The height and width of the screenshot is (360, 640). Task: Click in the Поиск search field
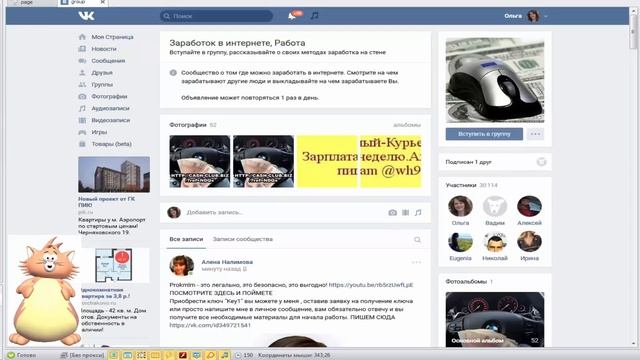click(x=216, y=16)
